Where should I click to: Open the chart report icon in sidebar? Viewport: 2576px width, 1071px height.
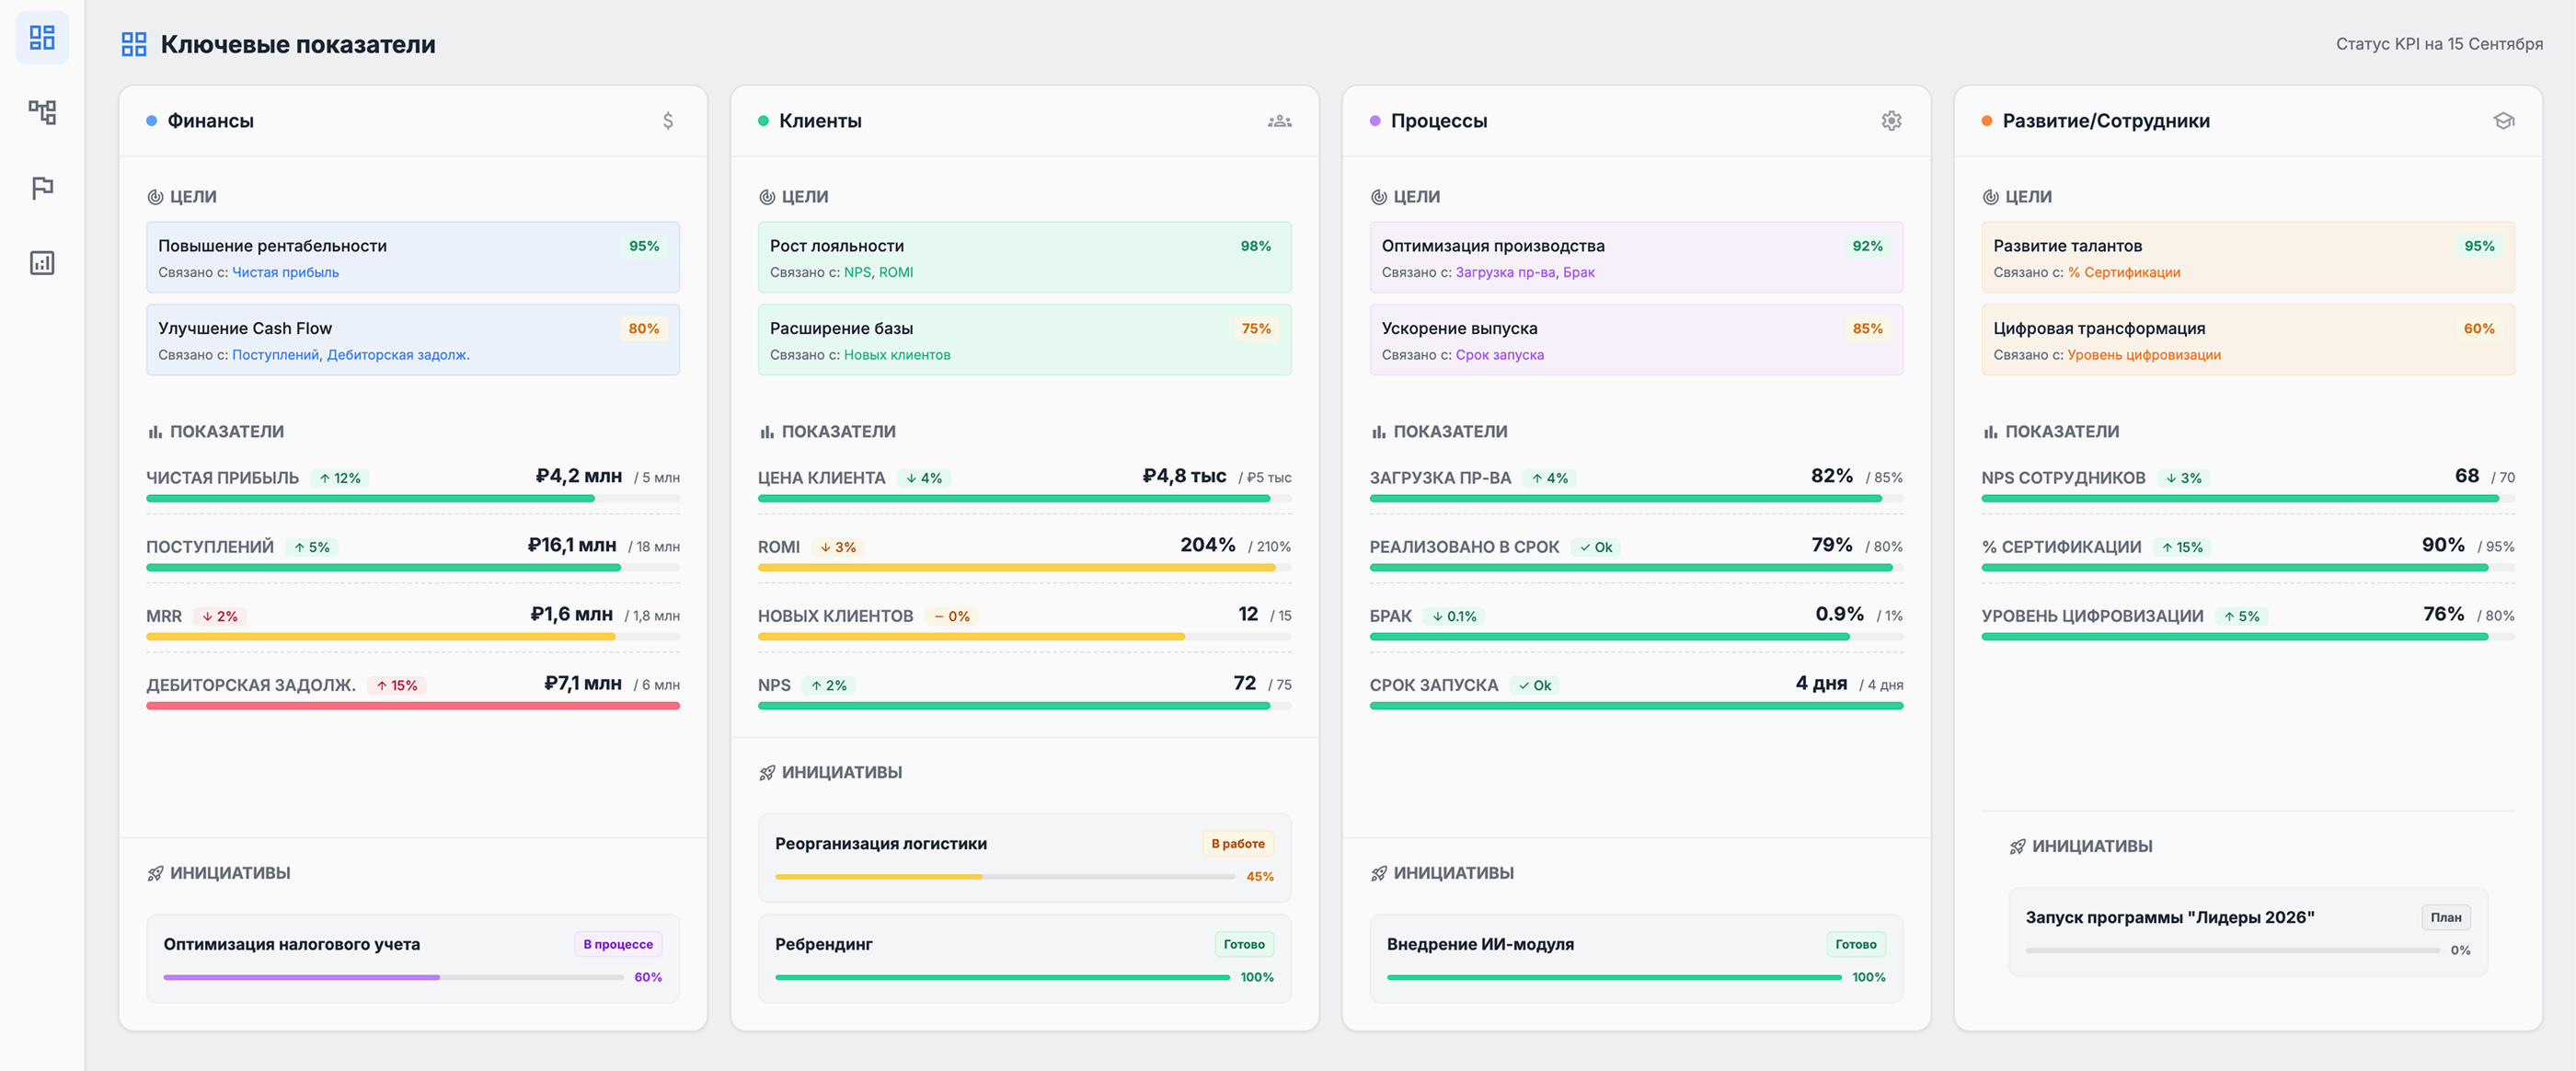click(42, 263)
